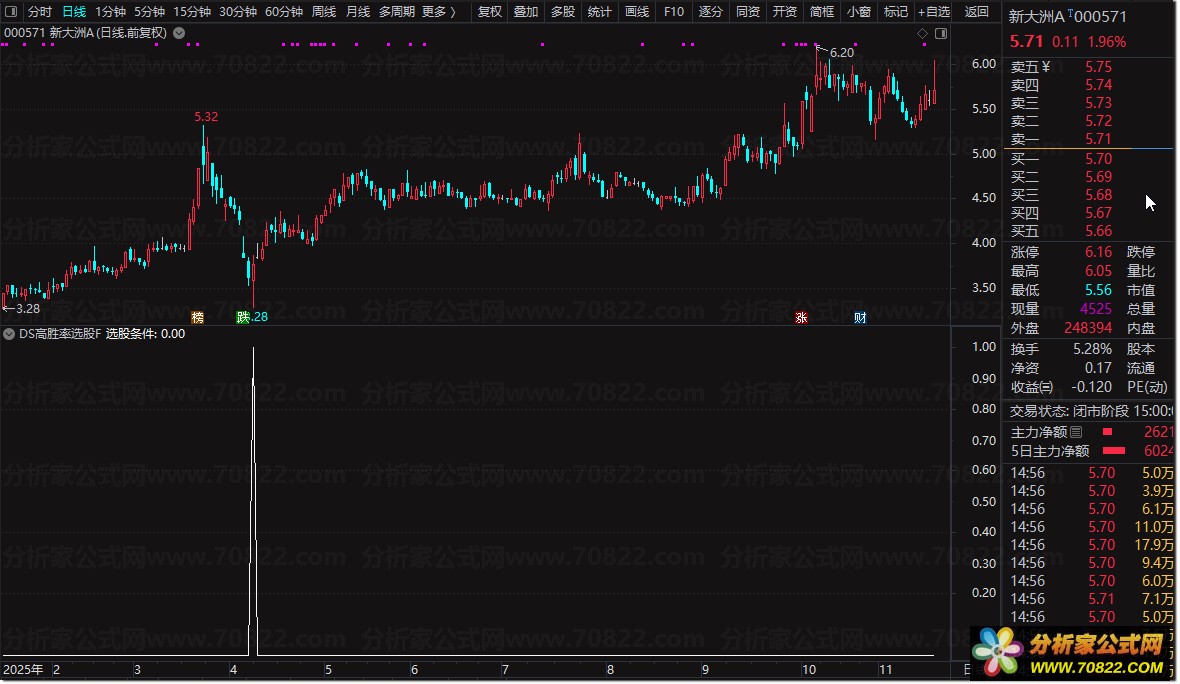The height and width of the screenshot is (684, 1180).
Task: Switch to 分时 intraday chart
Action: pyautogui.click(x=40, y=11)
